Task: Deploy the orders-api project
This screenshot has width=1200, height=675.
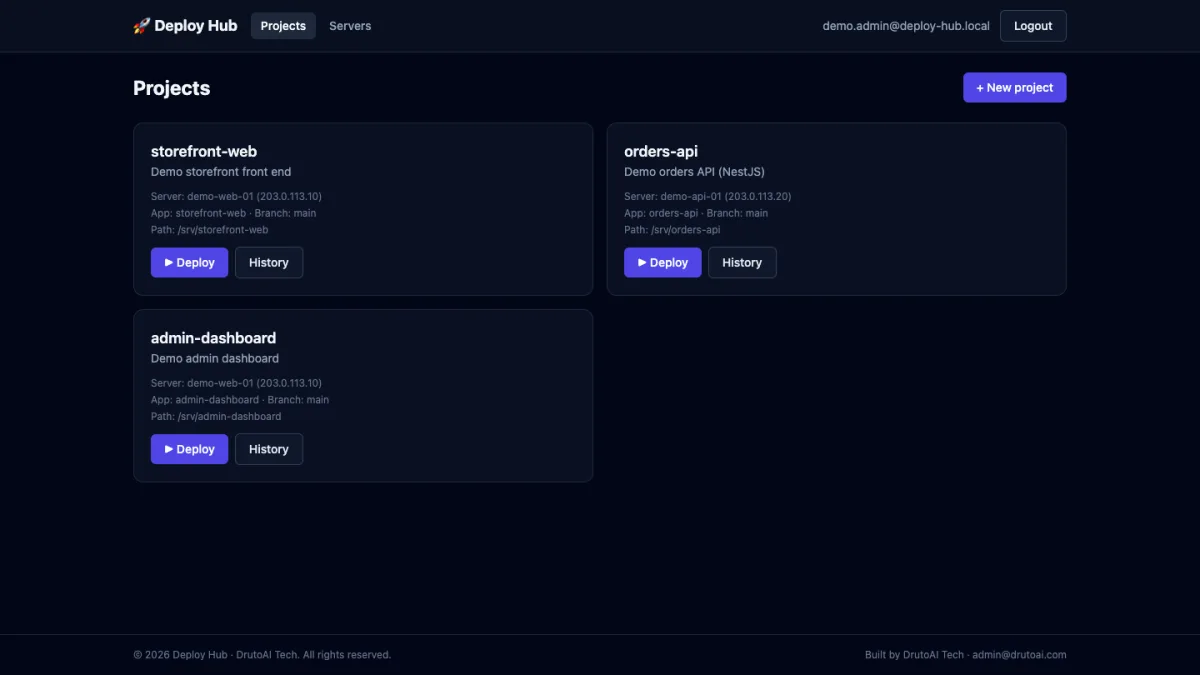Action: tap(663, 262)
